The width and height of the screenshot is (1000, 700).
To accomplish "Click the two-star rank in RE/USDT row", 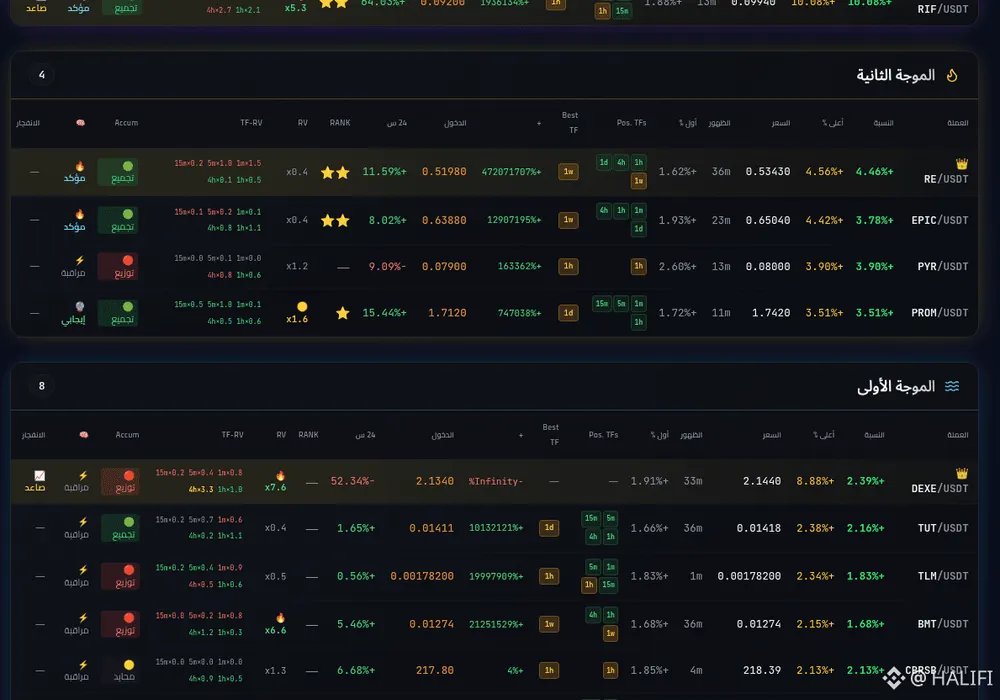I will [335, 172].
